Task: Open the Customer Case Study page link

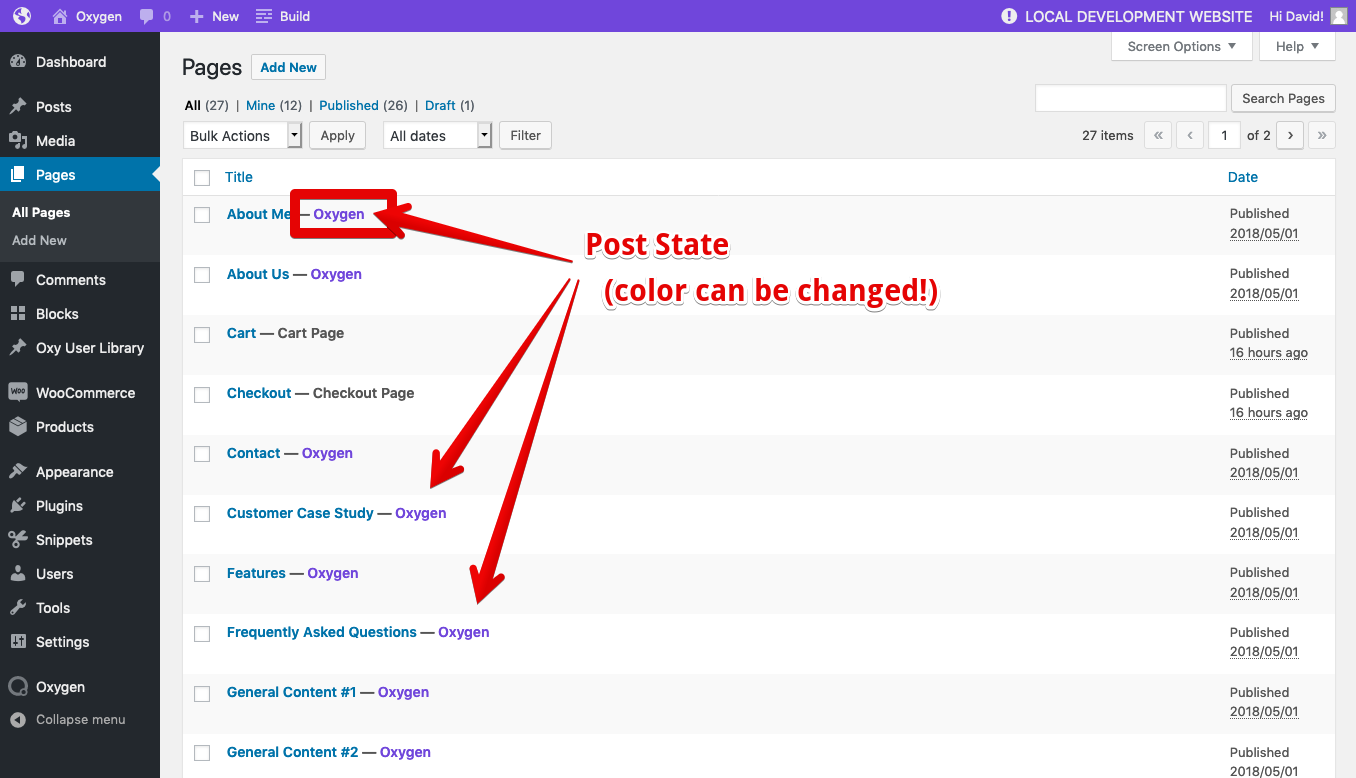Action: click(x=300, y=513)
